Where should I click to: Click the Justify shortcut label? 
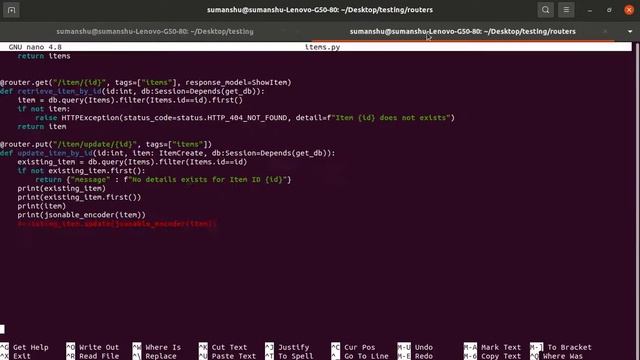tap(293, 347)
